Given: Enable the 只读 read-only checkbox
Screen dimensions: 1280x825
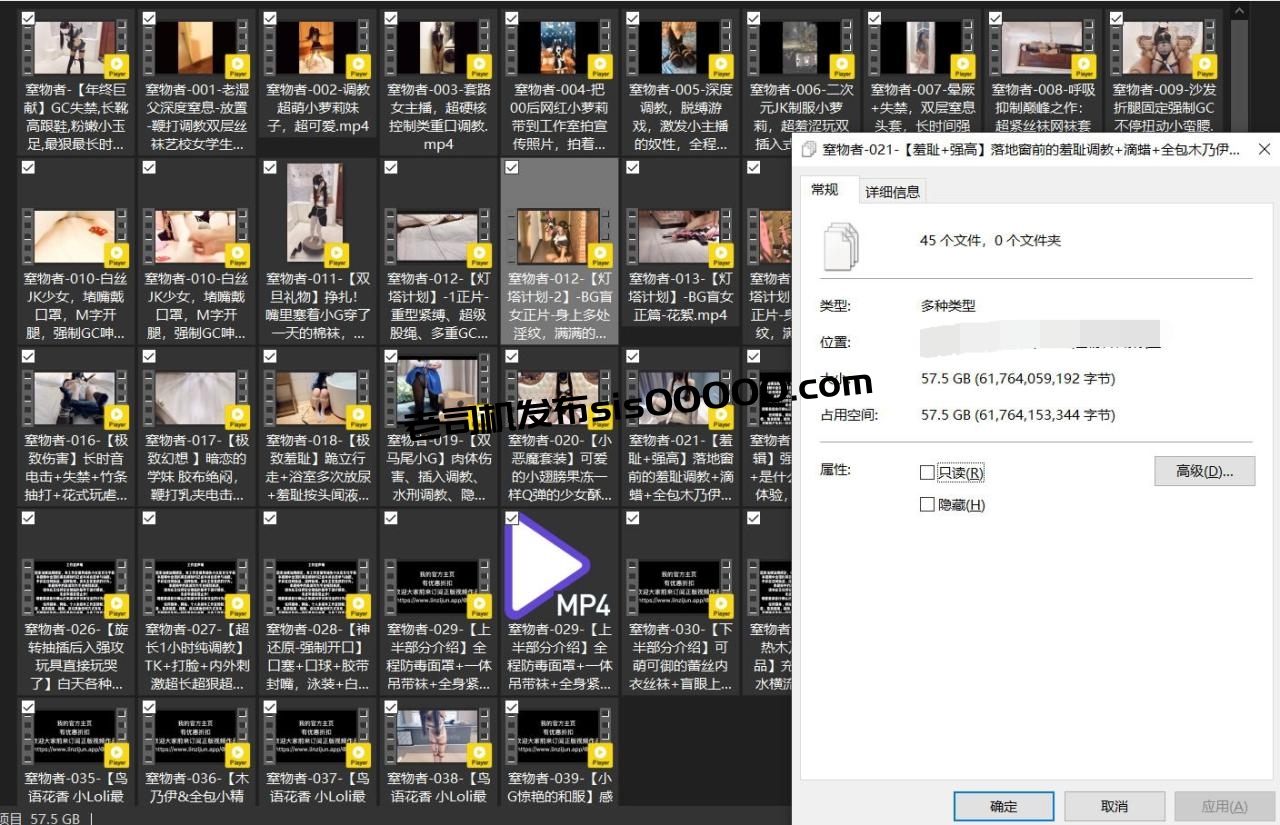Looking at the screenshot, I should [x=927, y=472].
